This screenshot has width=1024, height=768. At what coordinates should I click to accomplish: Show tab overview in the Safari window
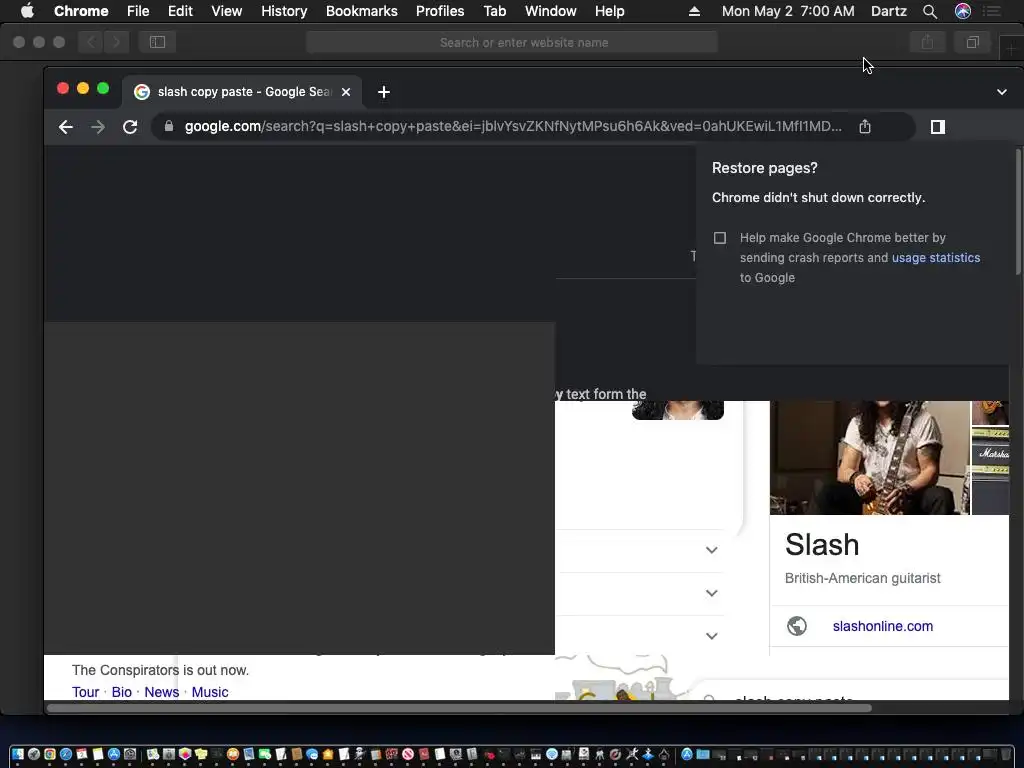(x=972, y=42)
